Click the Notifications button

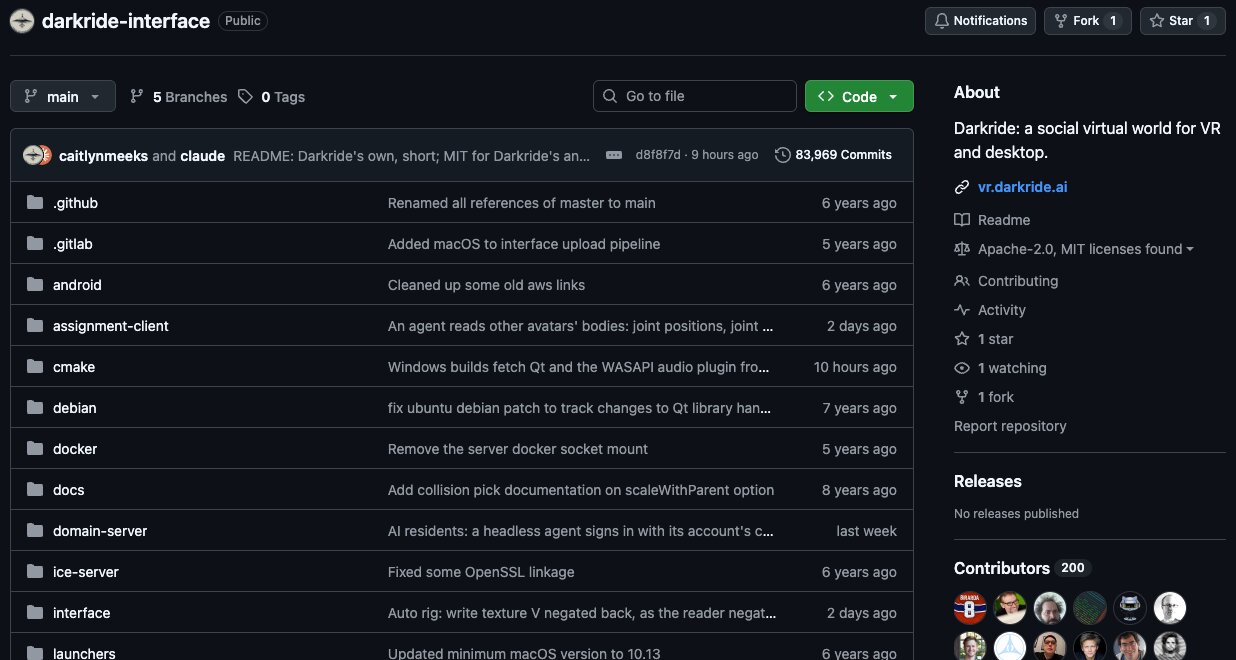pyautogui.click(x=980, y=21)
